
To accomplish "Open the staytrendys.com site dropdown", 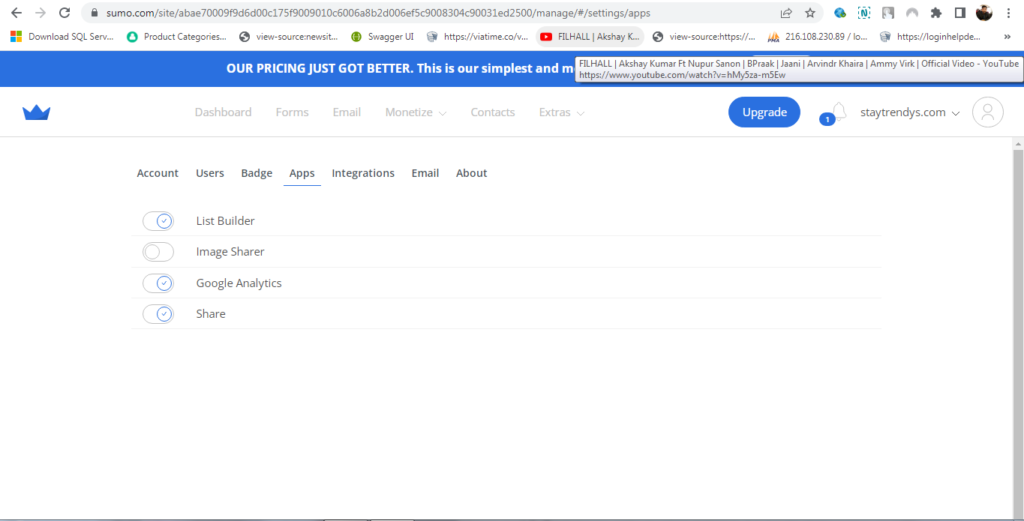I will click(x=909, y=113).
